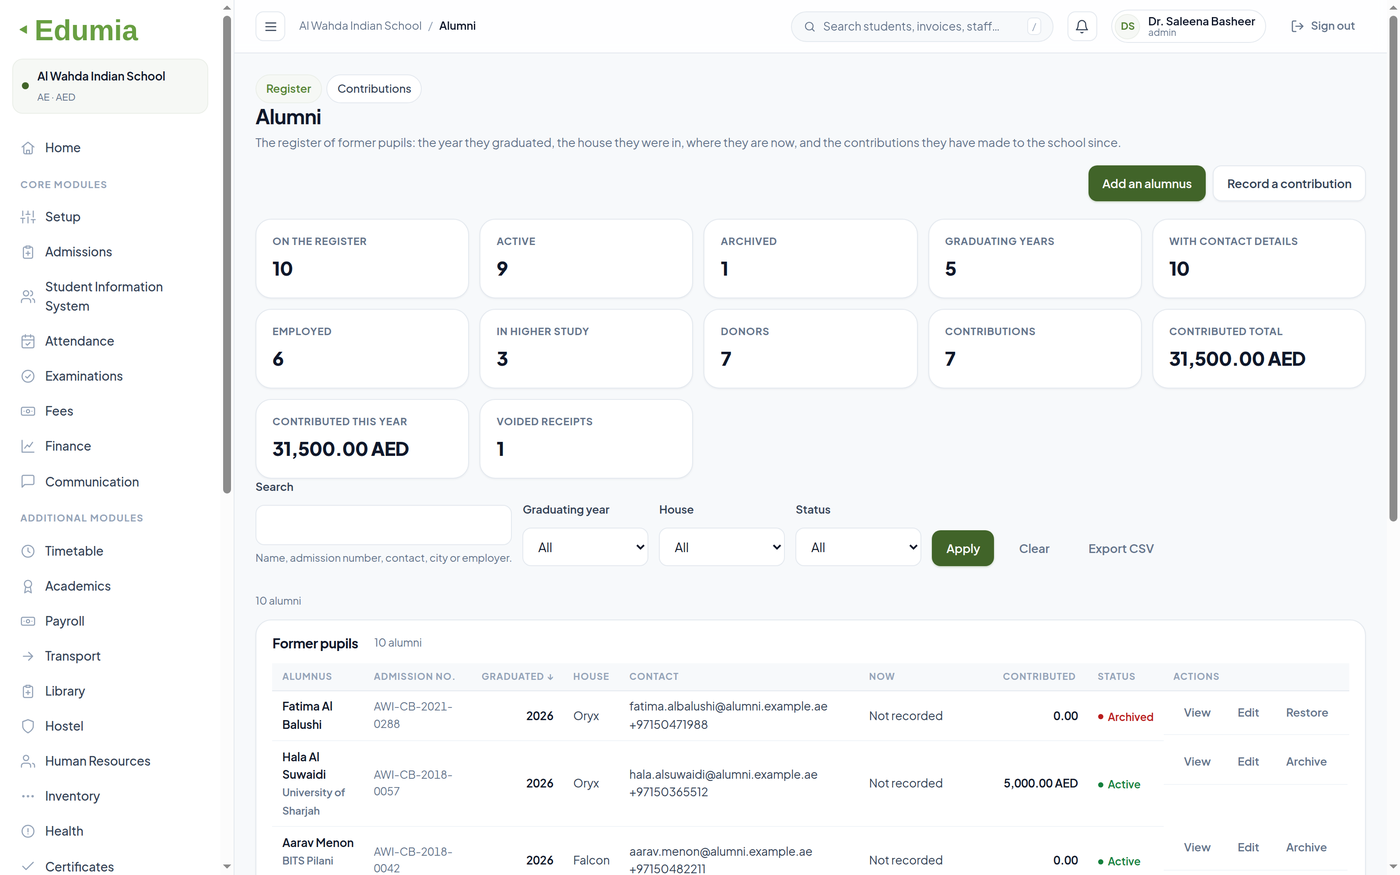Click the Health icon in sidebar
Image resolution: width=1400 pixels, height=875 pixels.
point(28,831)
